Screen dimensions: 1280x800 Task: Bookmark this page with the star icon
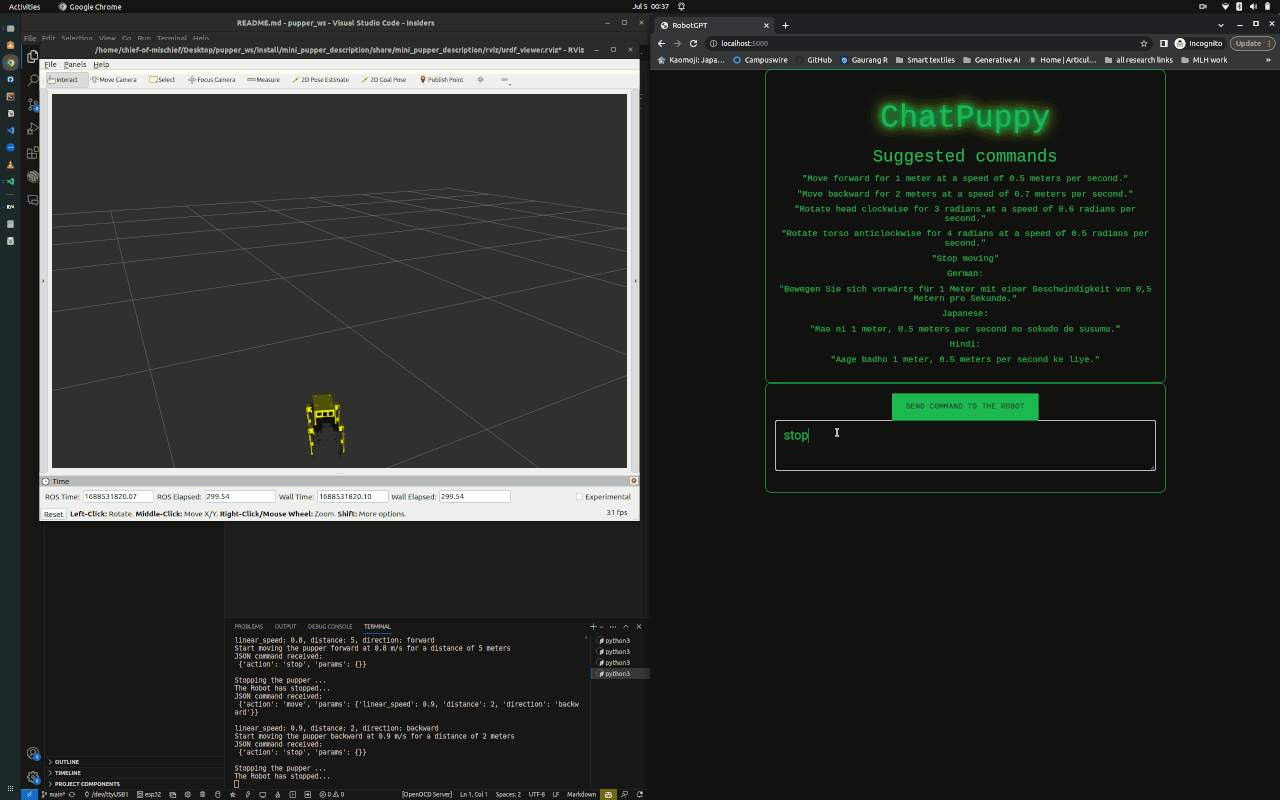(x=1144, y=43)
